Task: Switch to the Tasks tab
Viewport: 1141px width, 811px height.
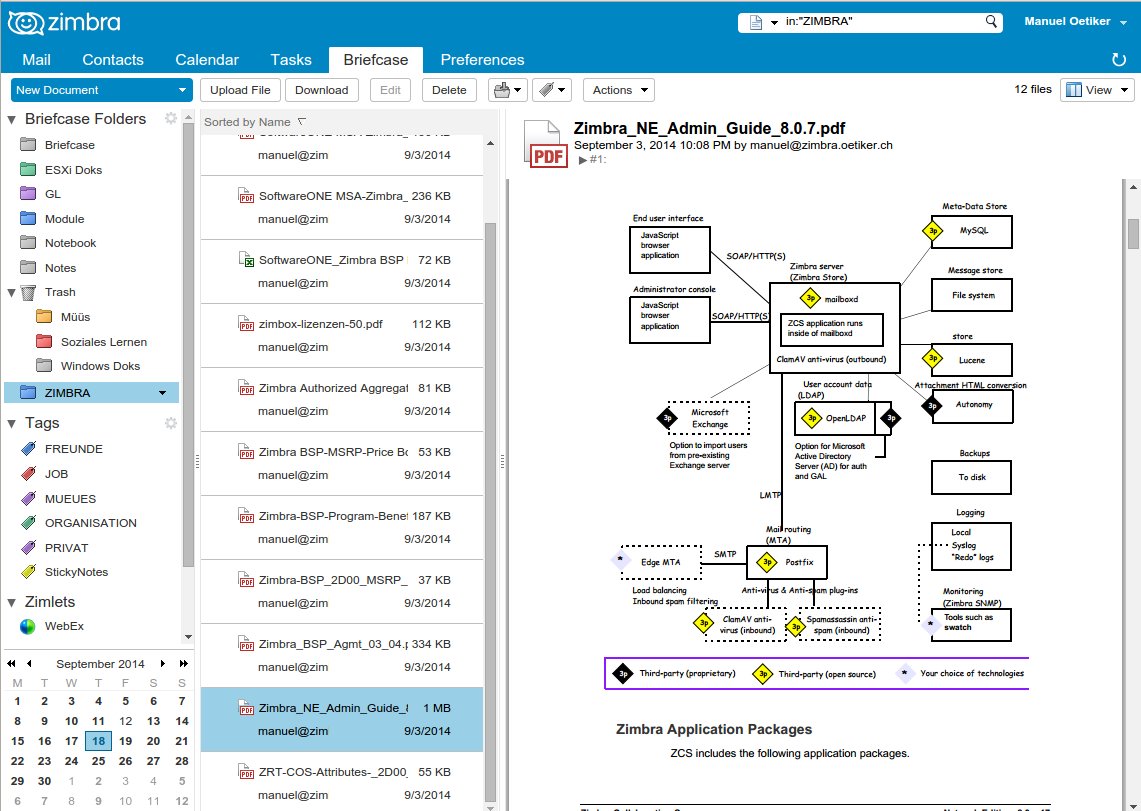Action: pyautogui.click(x=290, y=60)
